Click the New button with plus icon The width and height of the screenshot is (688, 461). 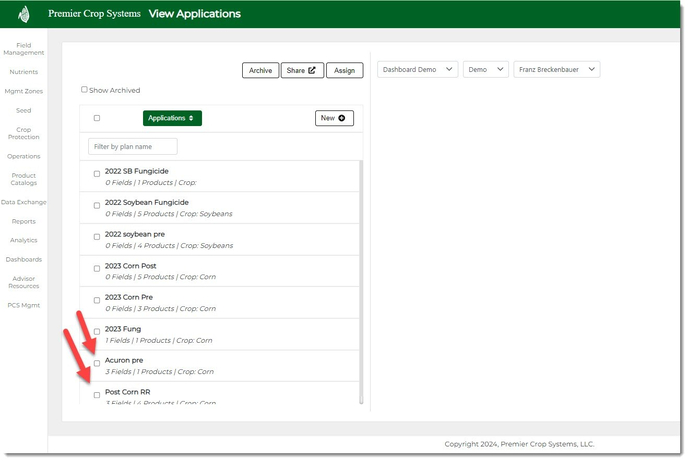tap(334, 118)
